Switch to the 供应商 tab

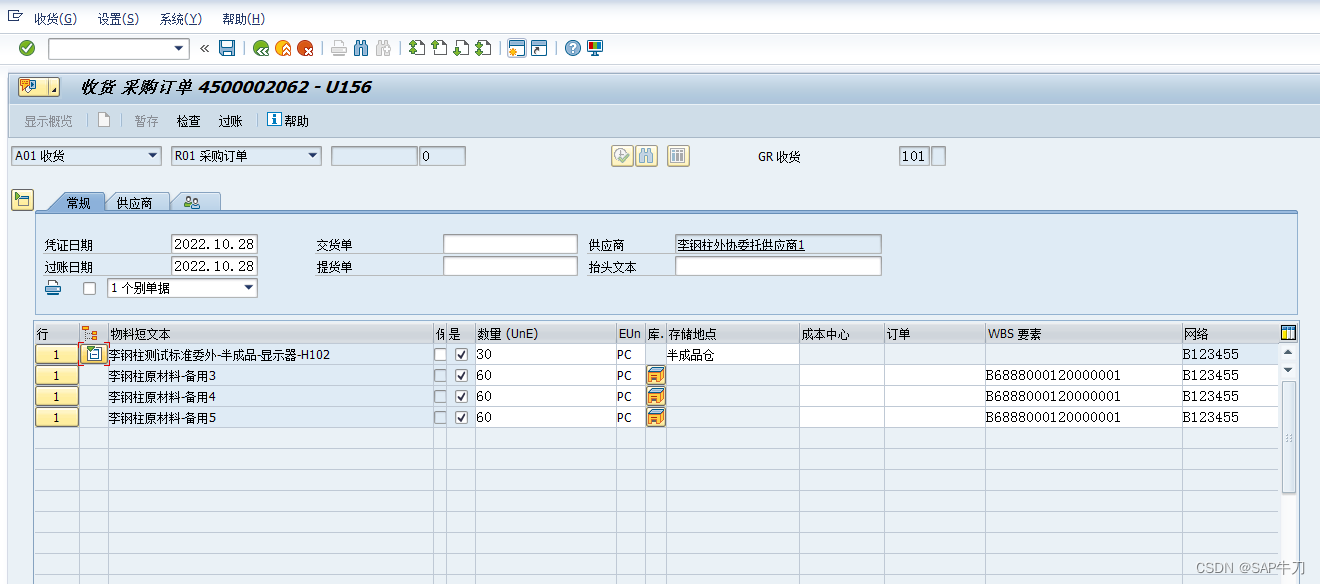click(135, 202)
